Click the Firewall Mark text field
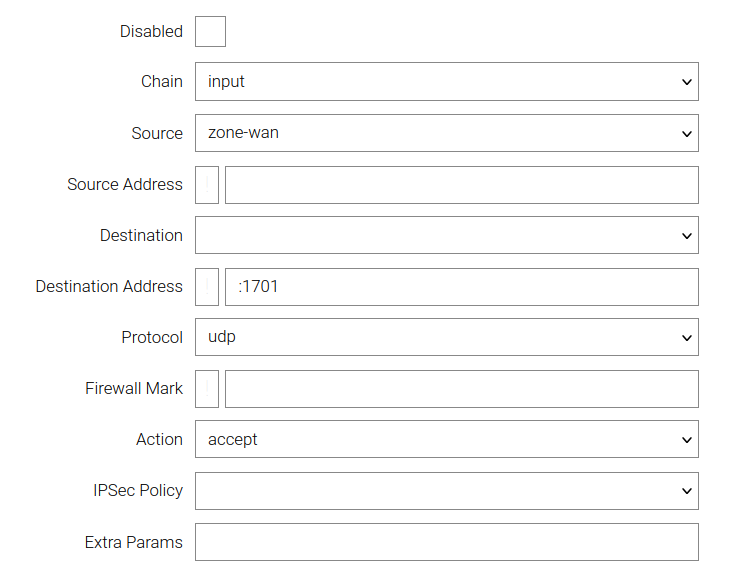 (x=461, y=389)
